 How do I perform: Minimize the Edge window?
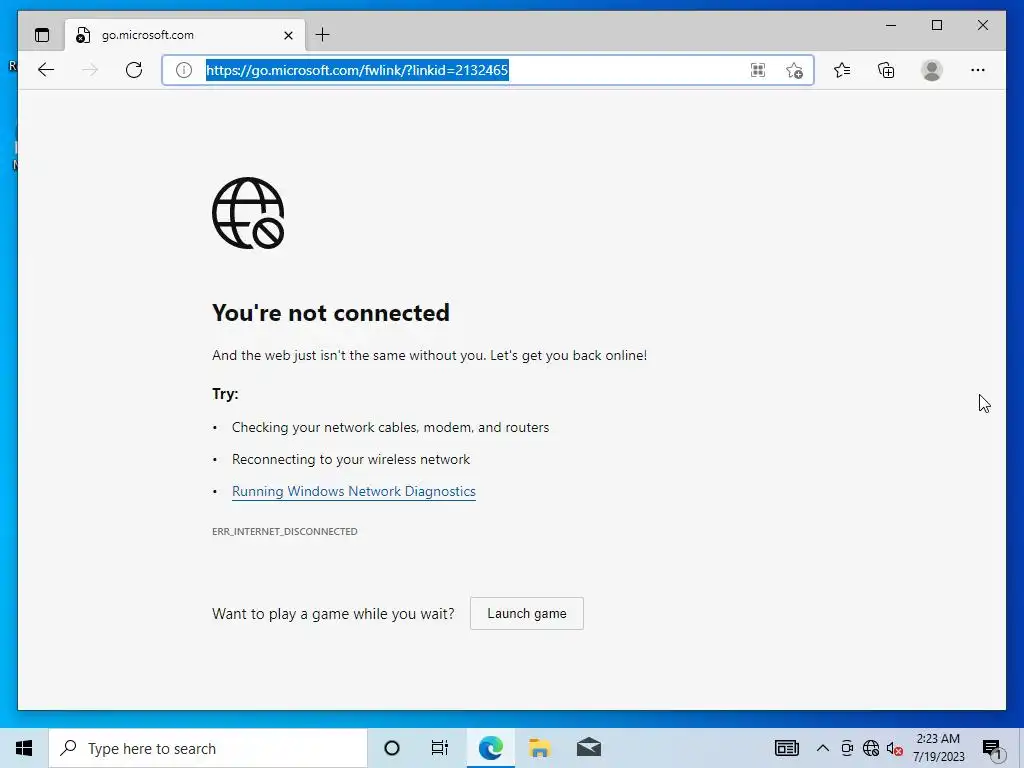click(891, 25)
